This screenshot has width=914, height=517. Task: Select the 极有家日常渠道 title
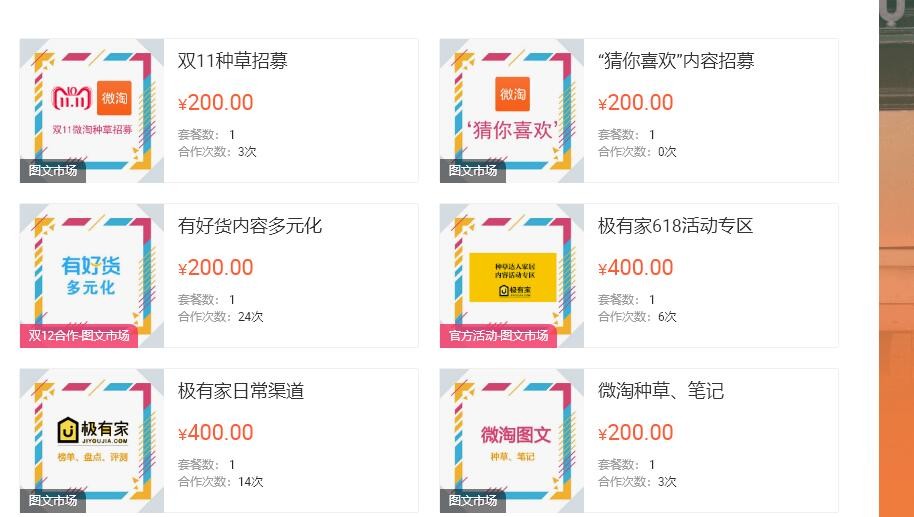pyautogui.click(x=241, y=391)
